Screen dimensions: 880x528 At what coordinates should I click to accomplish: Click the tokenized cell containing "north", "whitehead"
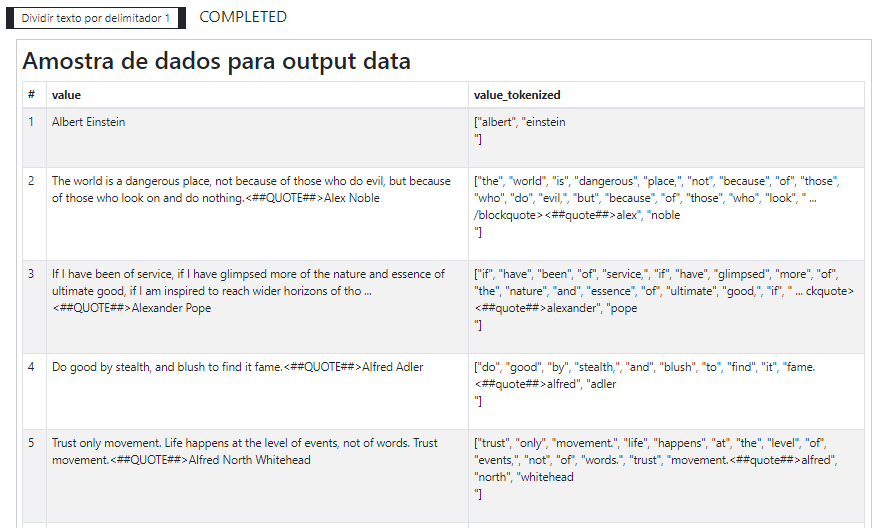[x=666, y=476]
